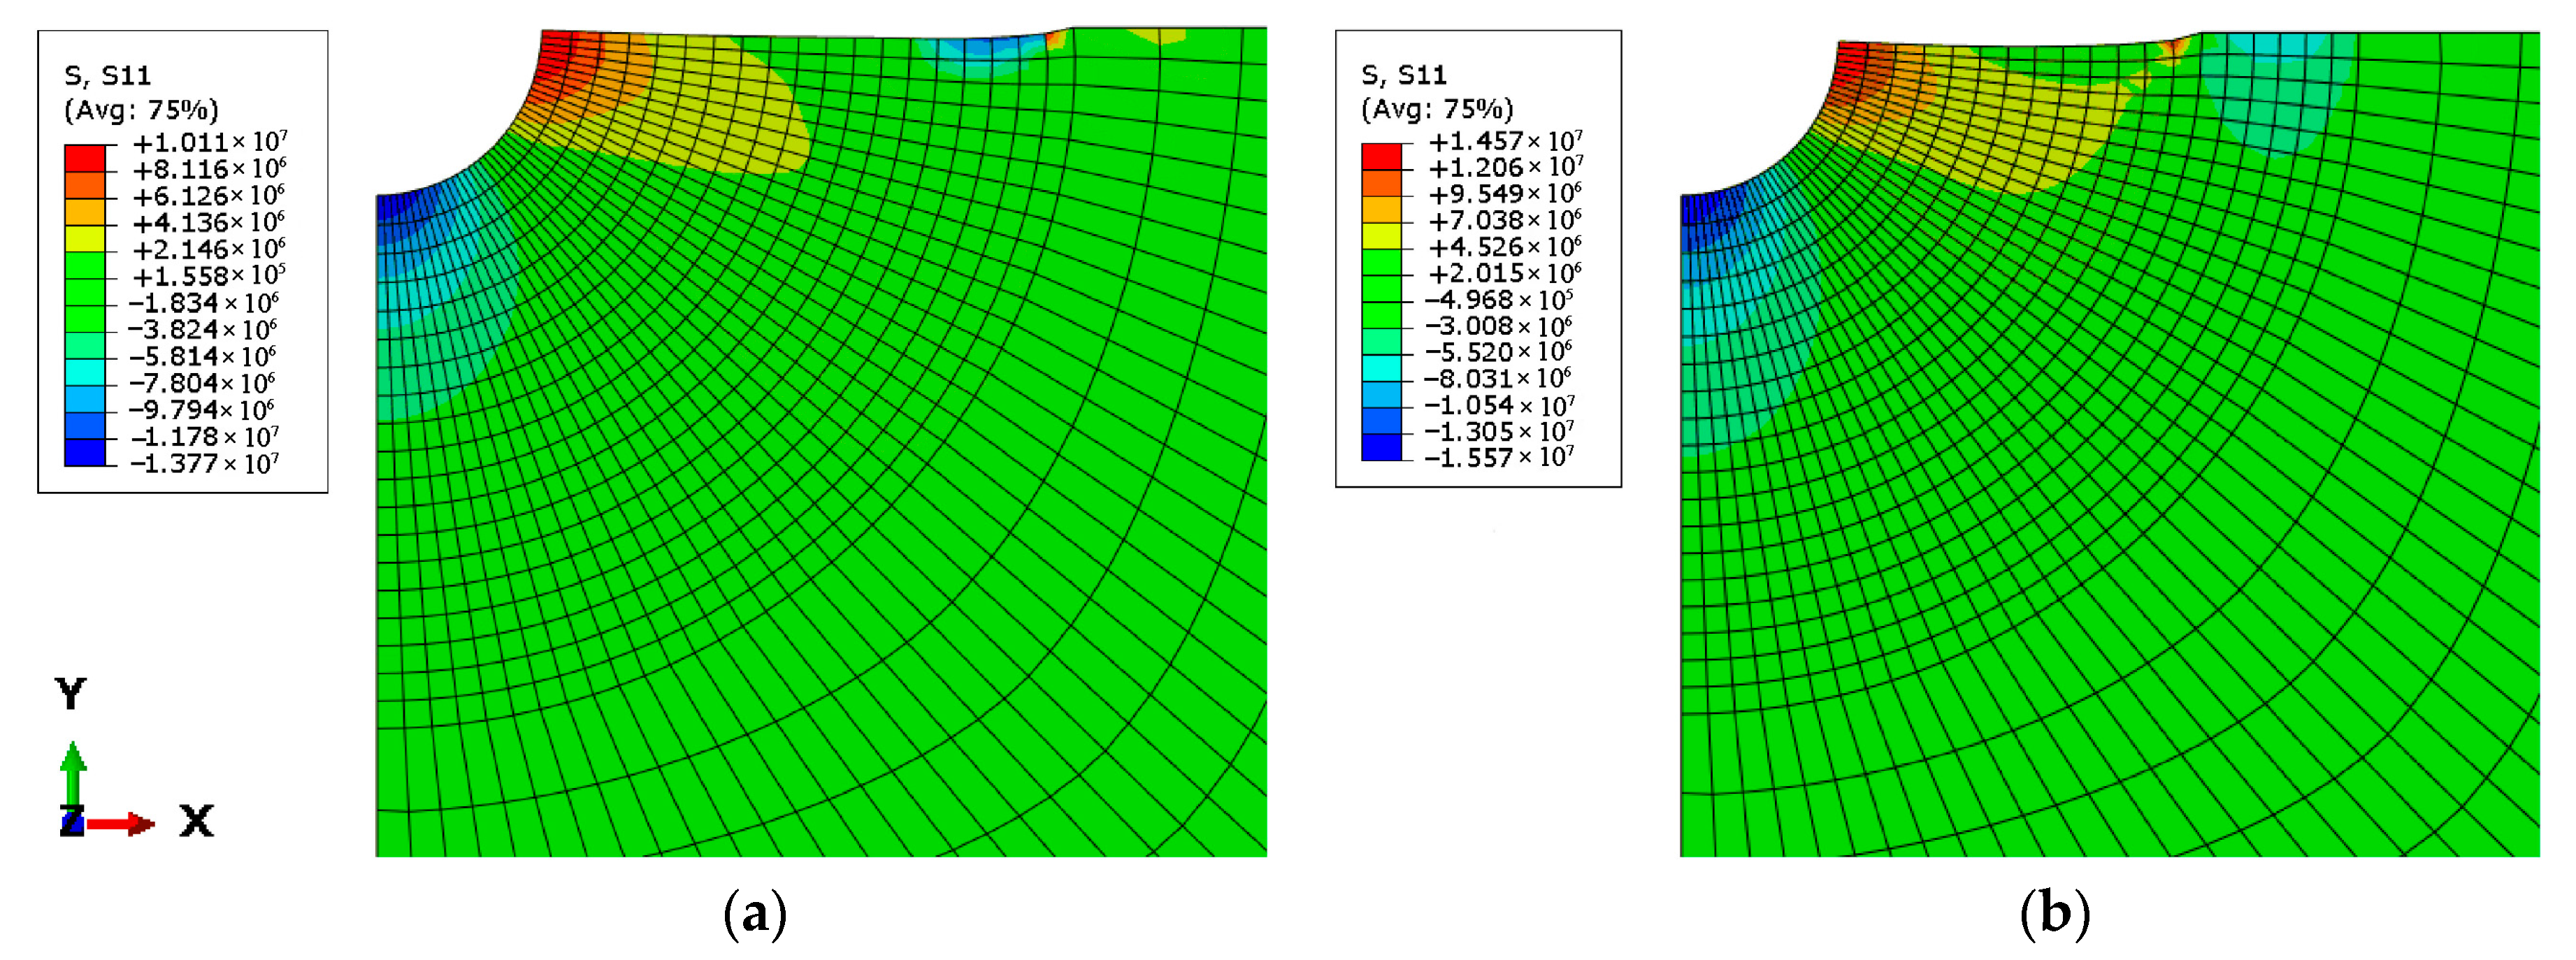Click the Y axis label letter
This screenshot has width=2576, height=960.
pos(71,694)
